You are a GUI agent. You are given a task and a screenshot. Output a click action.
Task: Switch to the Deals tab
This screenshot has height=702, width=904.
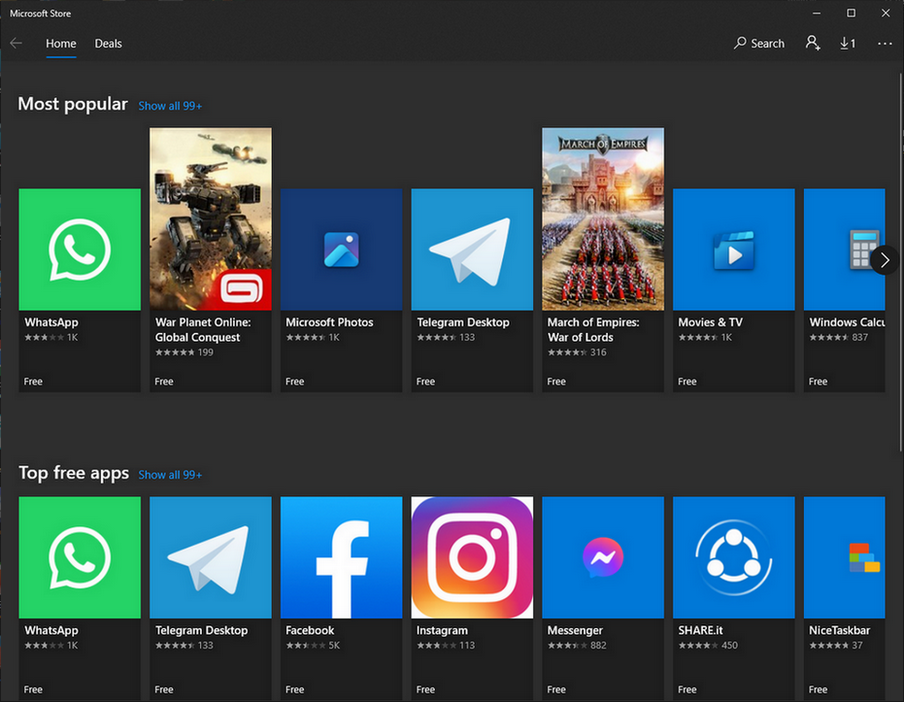point(108,43)
